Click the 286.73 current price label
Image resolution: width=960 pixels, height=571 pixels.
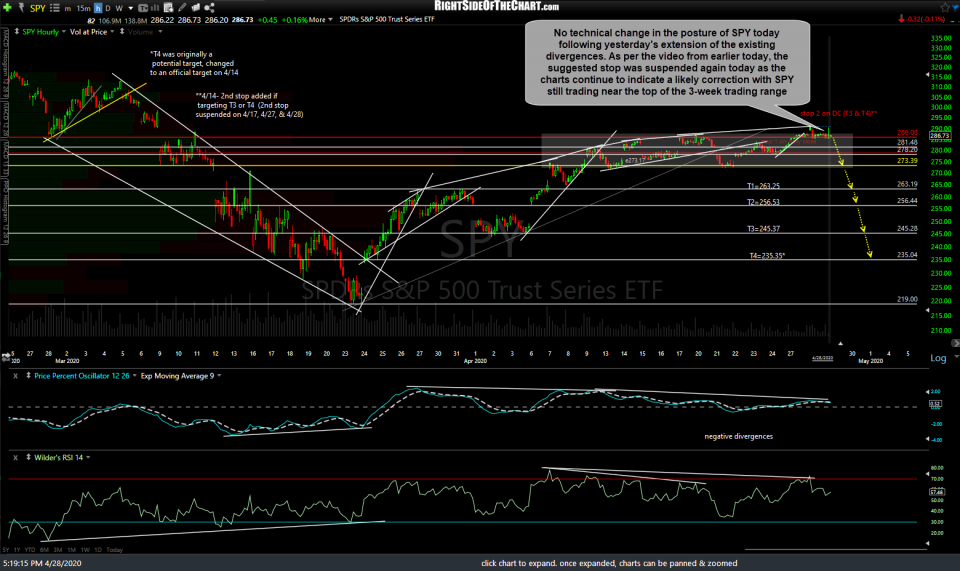point(939,135)
